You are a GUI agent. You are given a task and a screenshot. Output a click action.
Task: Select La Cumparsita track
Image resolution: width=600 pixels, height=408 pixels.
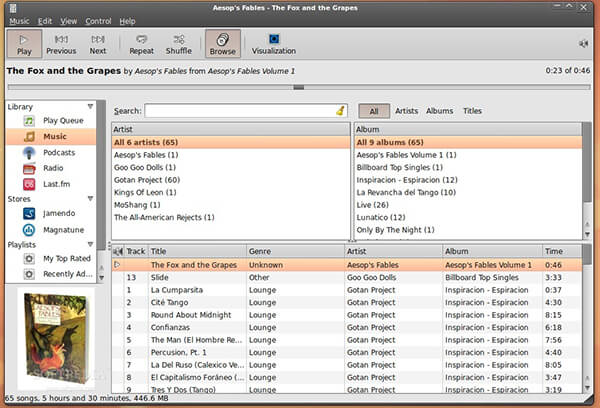click(347, 290)
